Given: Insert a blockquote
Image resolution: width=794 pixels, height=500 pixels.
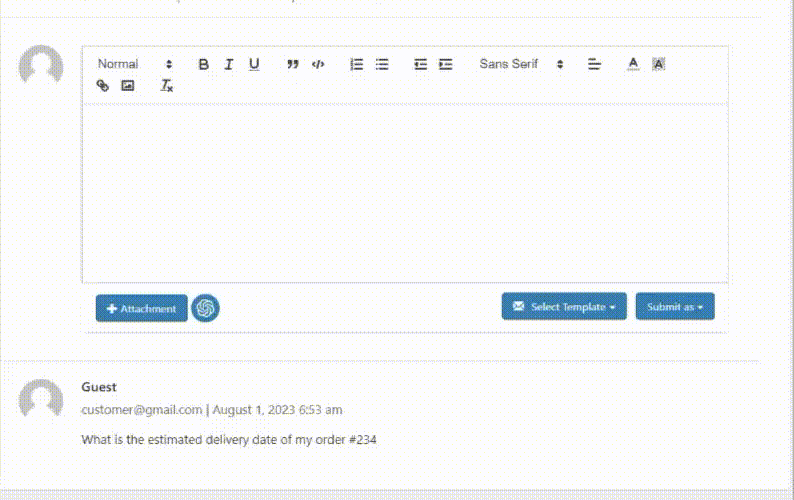Looking at the screenshot, I should 293,64.
